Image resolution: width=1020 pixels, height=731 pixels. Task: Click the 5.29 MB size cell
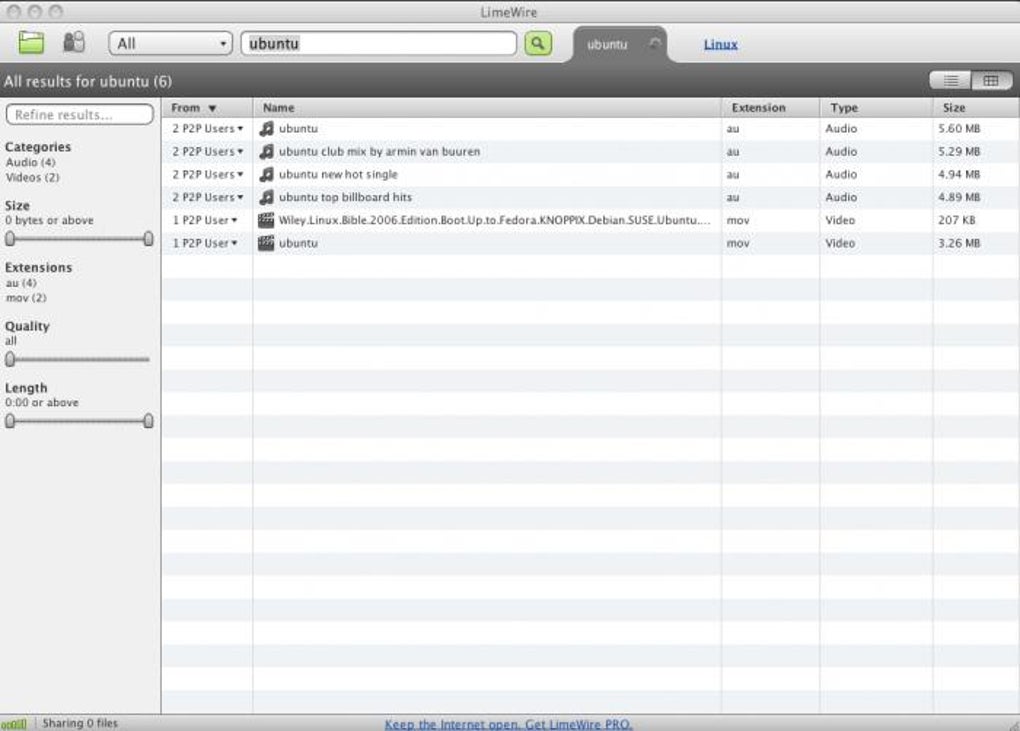click(x=959, y=152)
